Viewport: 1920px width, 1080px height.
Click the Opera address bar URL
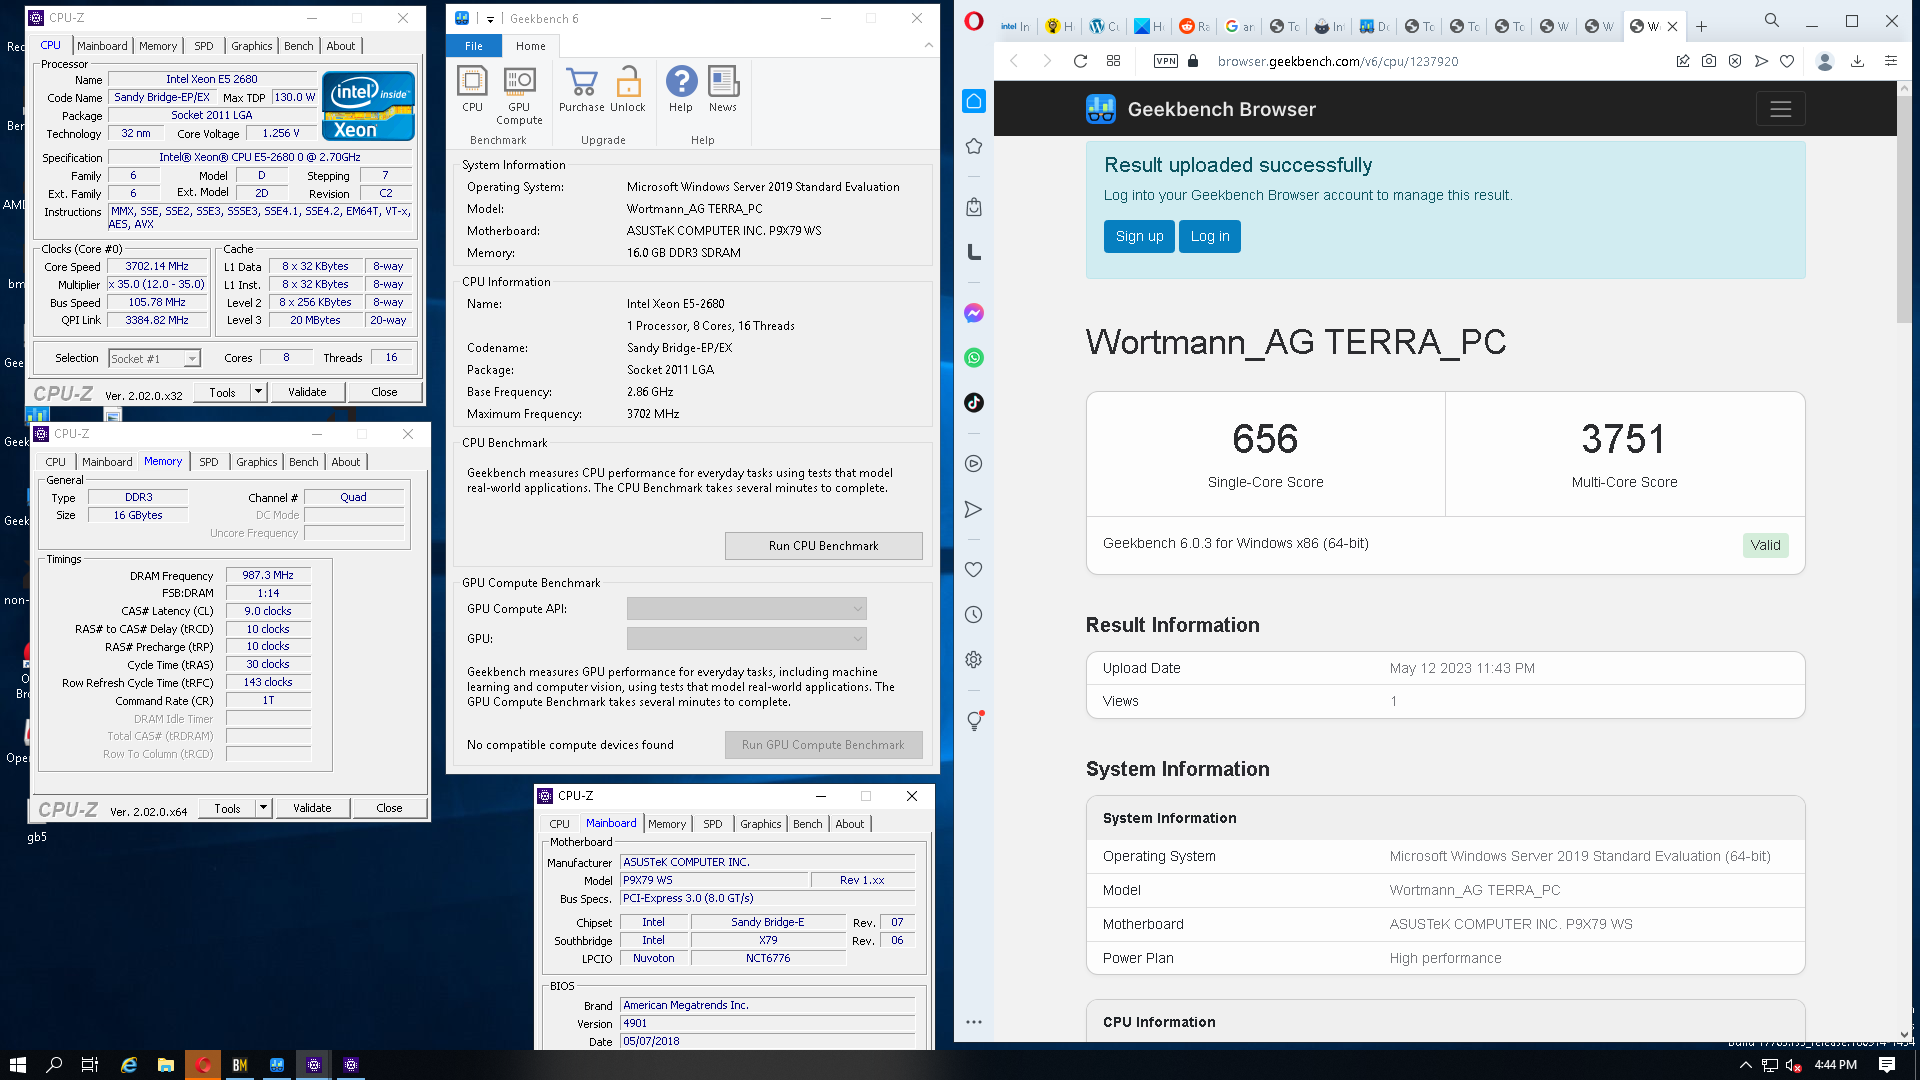click(x=1337, y=61)
